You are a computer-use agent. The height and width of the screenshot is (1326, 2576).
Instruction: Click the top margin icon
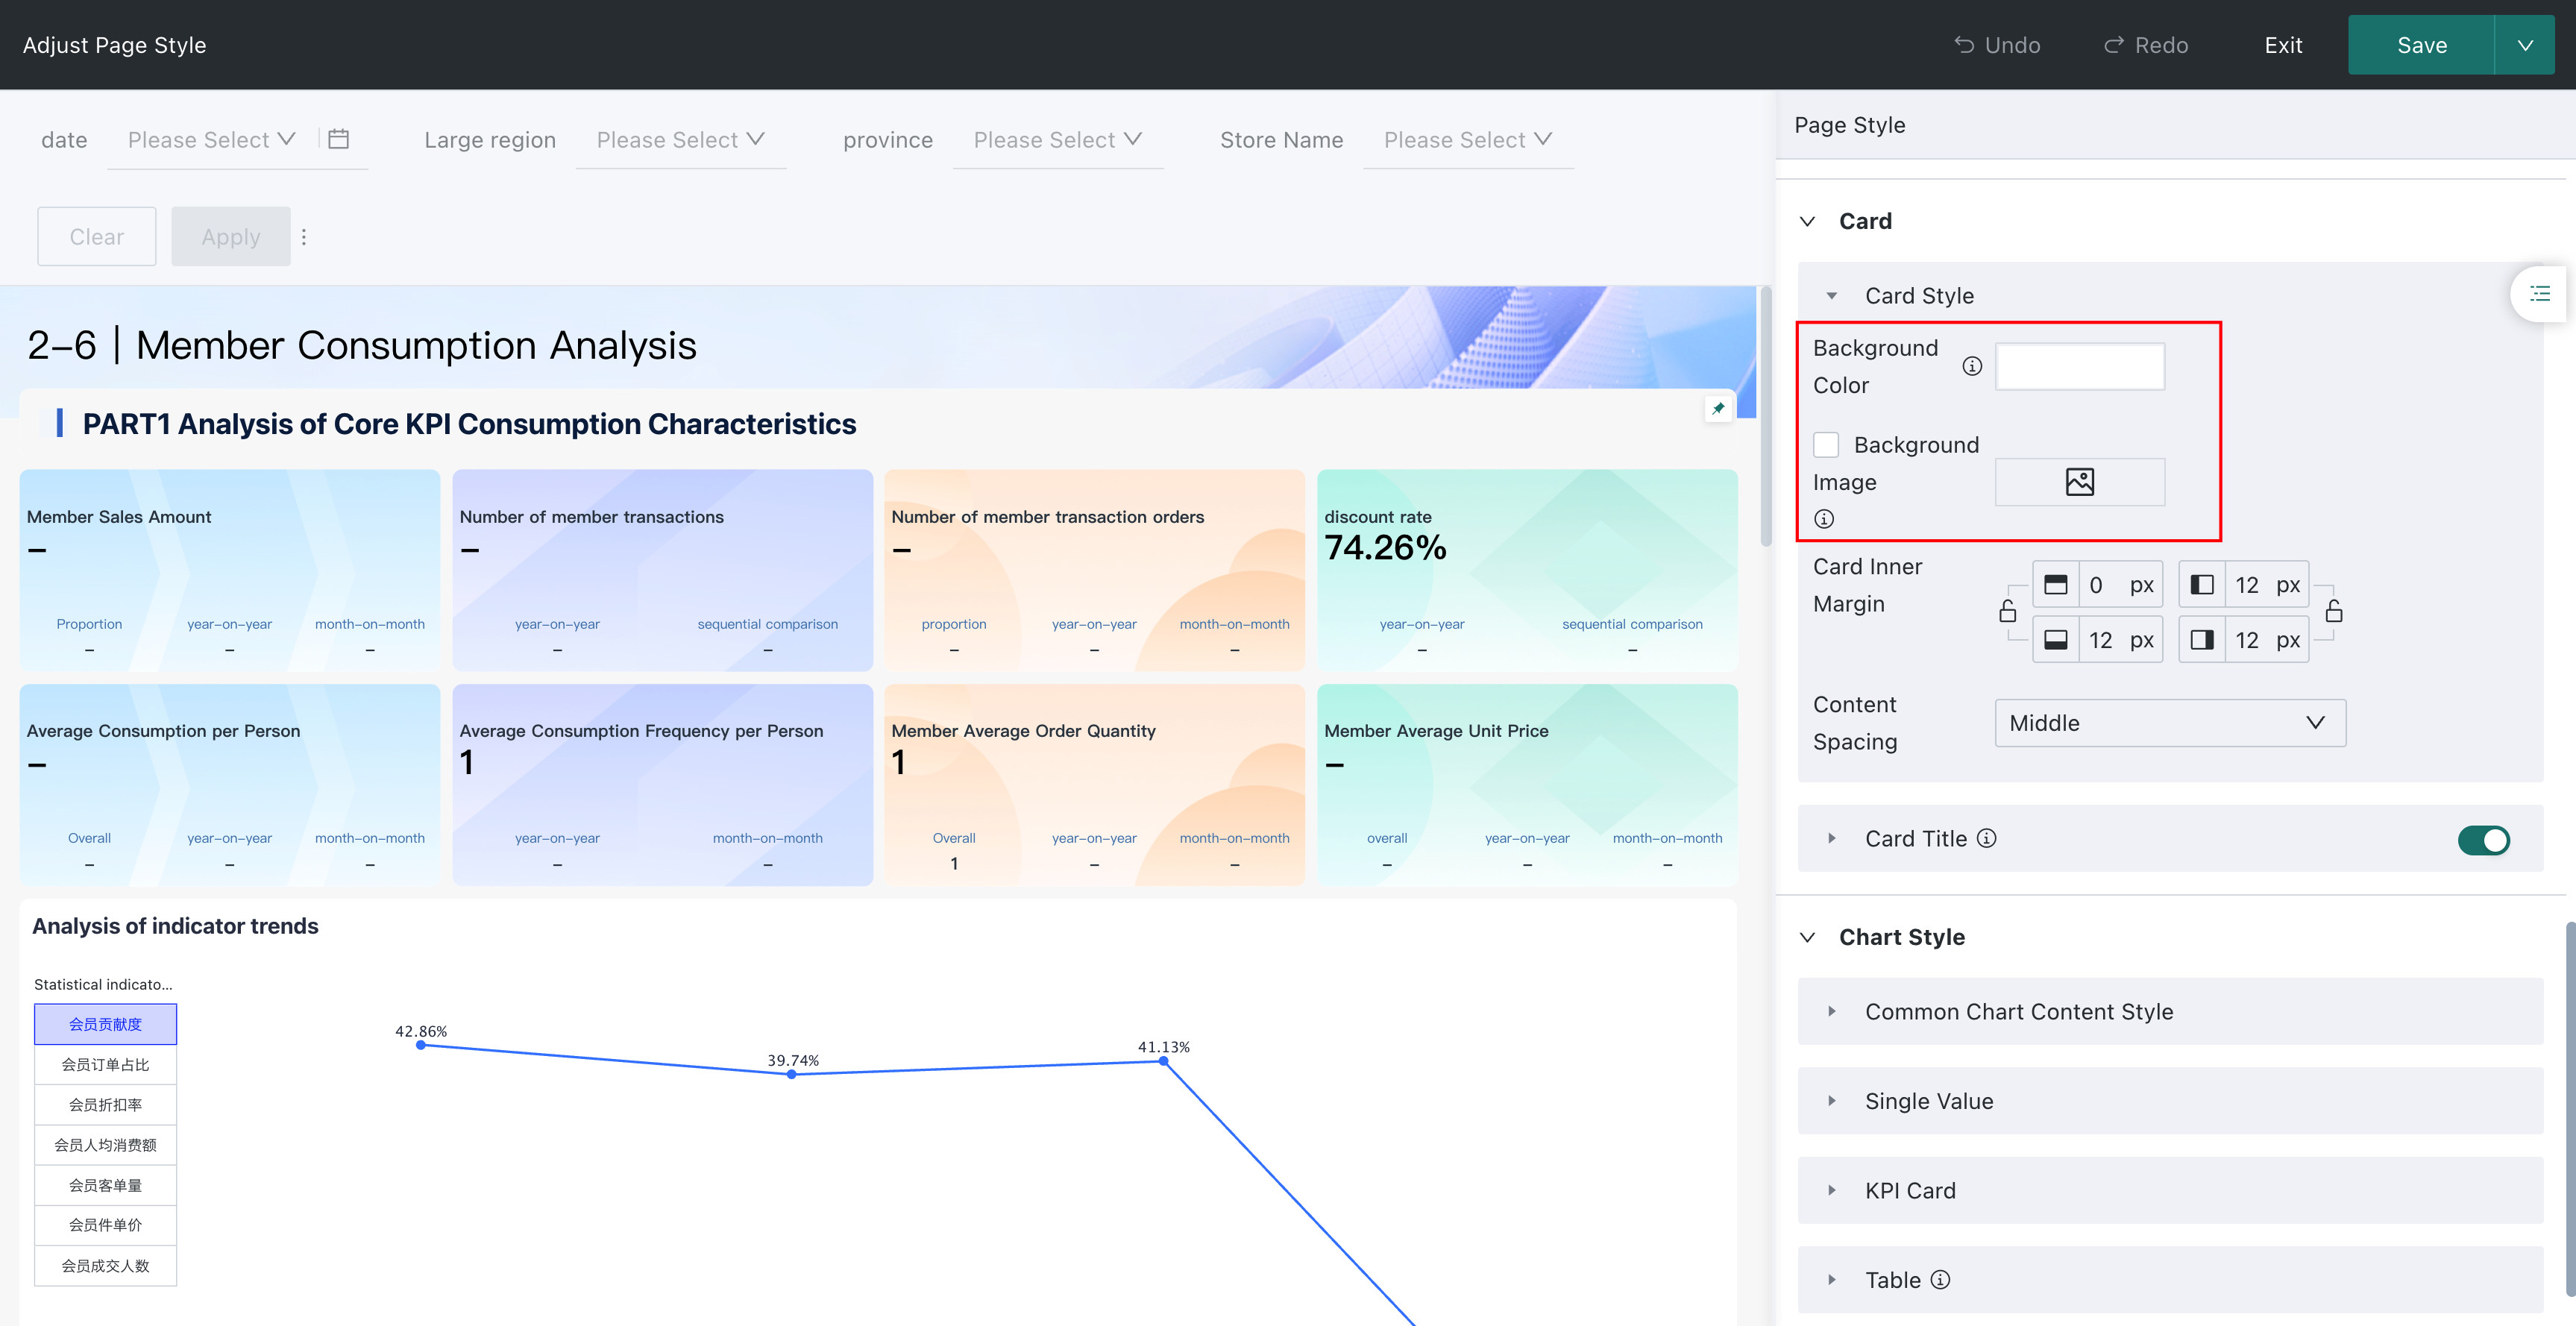pyautogui.click(x=2056, y=585)
